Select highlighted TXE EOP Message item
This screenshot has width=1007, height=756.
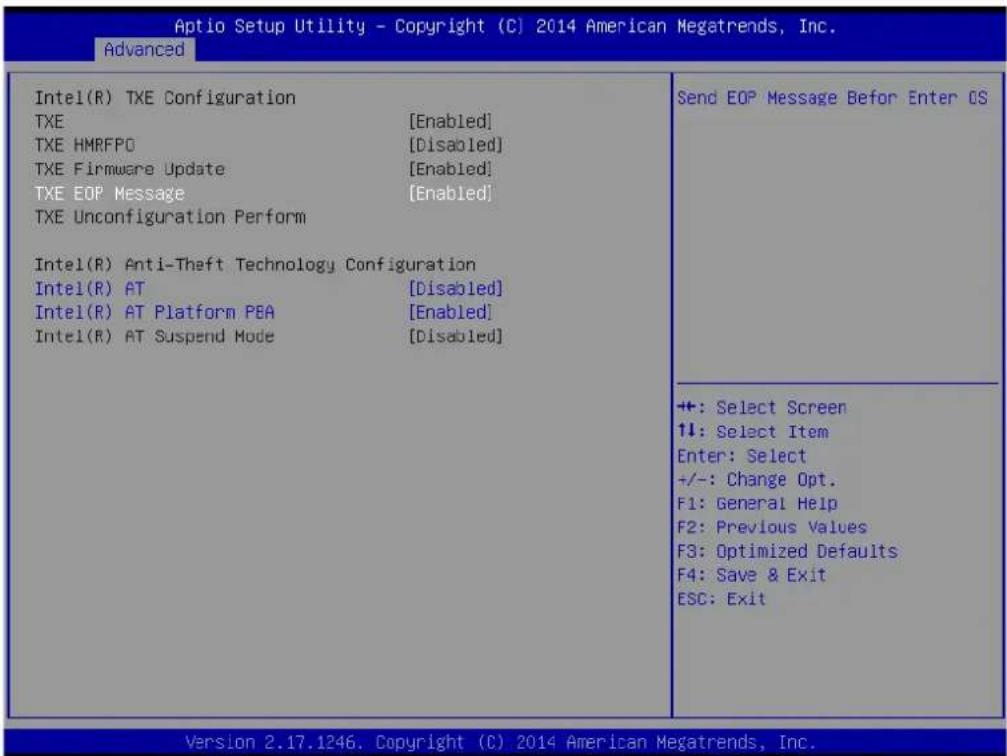tap(110, 193)
